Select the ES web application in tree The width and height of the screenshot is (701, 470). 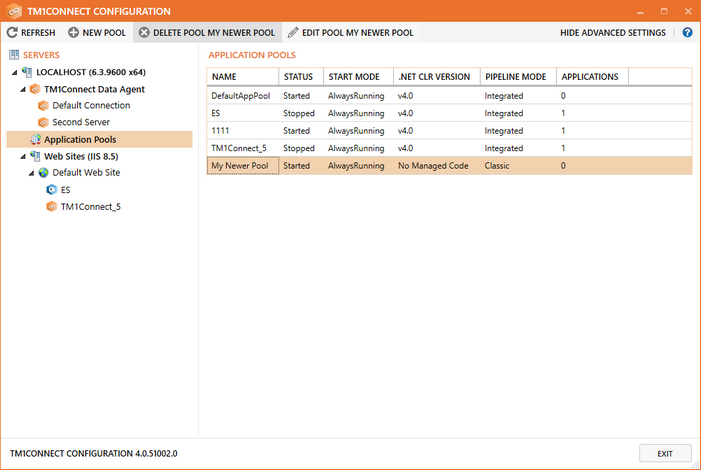[66, 190]
